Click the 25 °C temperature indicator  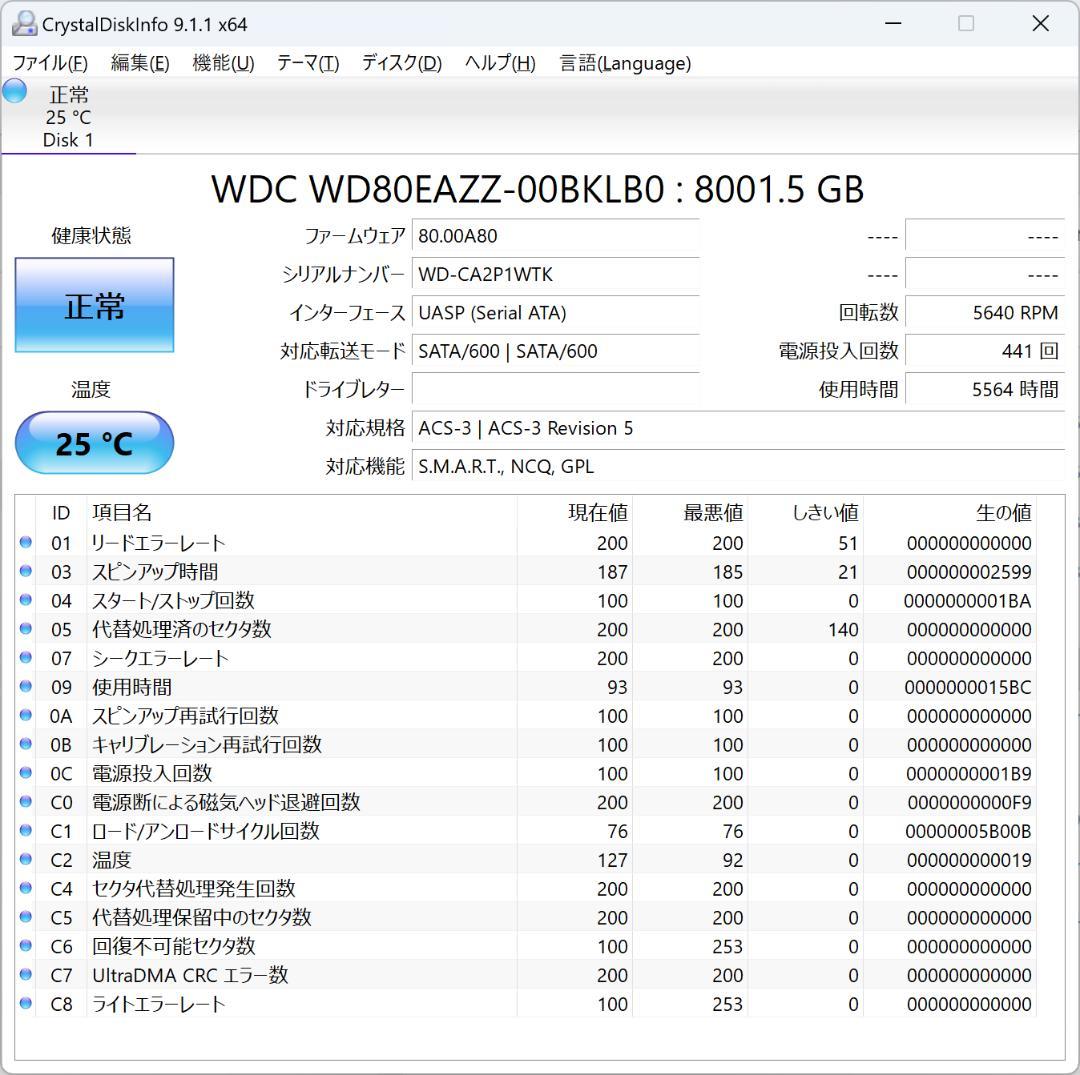94,442
